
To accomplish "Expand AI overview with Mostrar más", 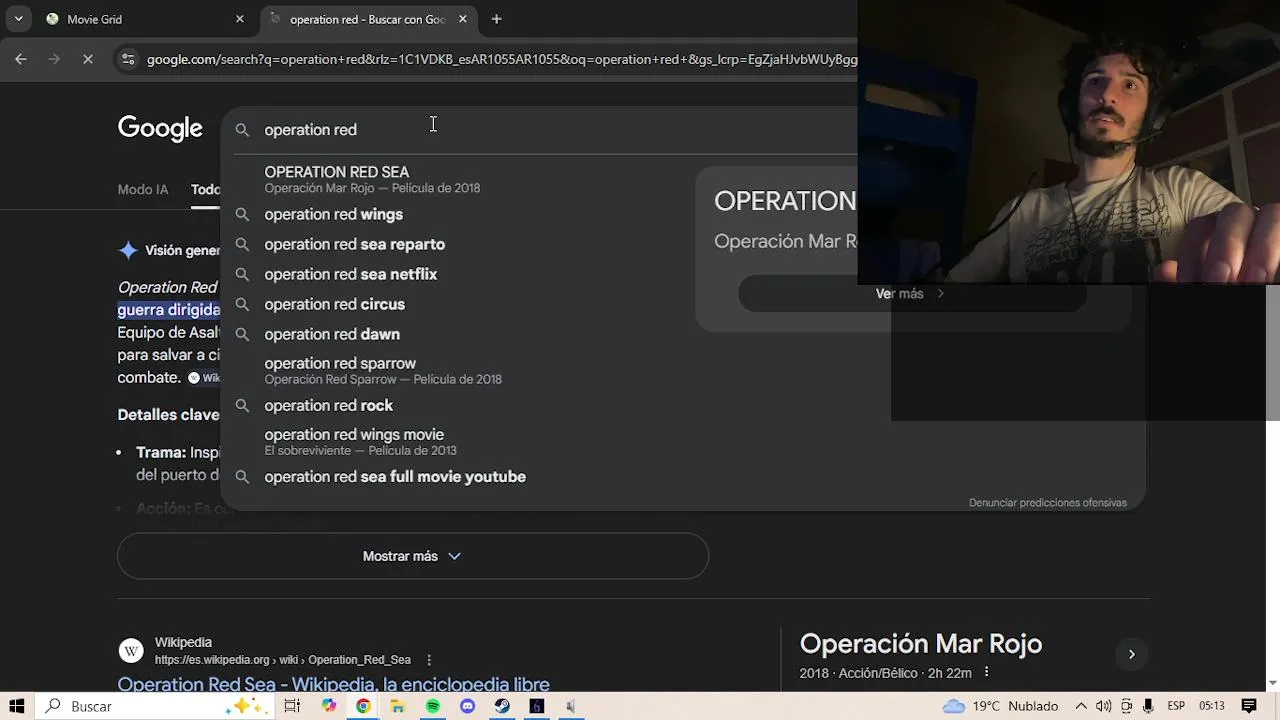I will click(413, 556).
